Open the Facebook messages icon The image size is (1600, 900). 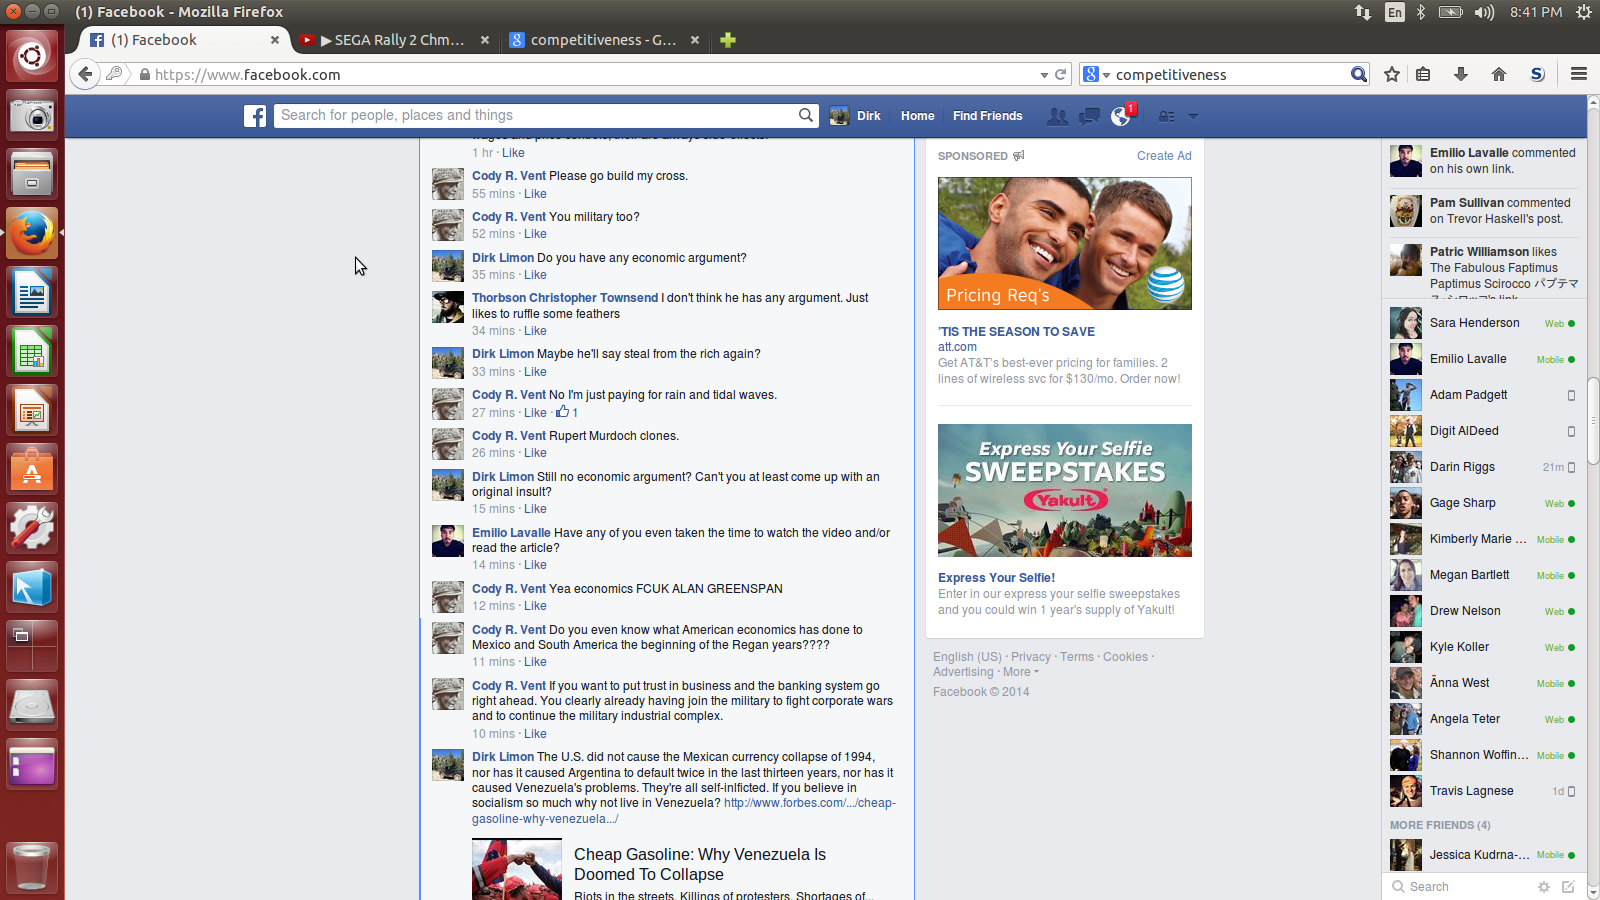[x=1089, y=117]
